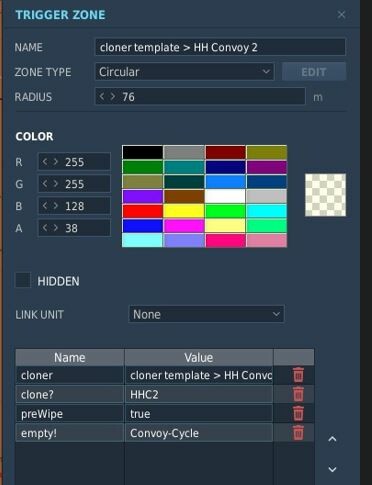Open the ZONE TYPE dropdown
The width and height of the screenshot is (372, 485).
[185, 72]
